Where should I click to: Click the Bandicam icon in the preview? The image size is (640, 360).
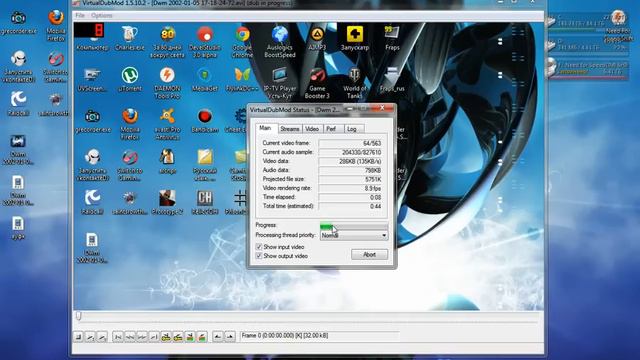tap(205, 120)
